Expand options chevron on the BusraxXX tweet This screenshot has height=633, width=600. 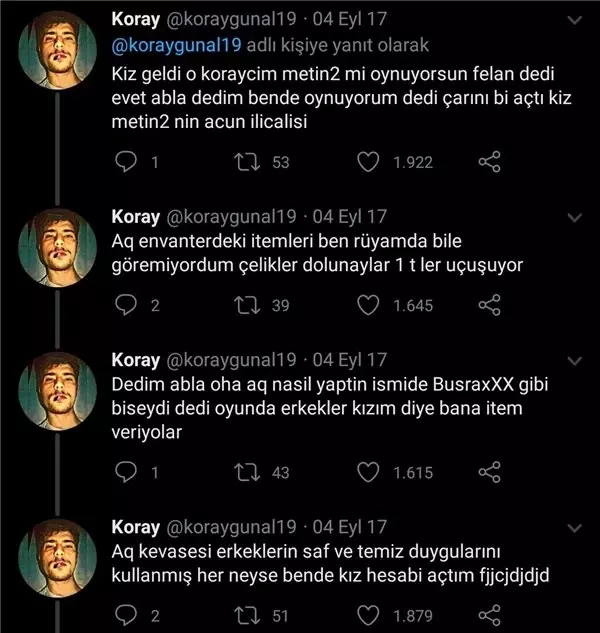(575, 361)
